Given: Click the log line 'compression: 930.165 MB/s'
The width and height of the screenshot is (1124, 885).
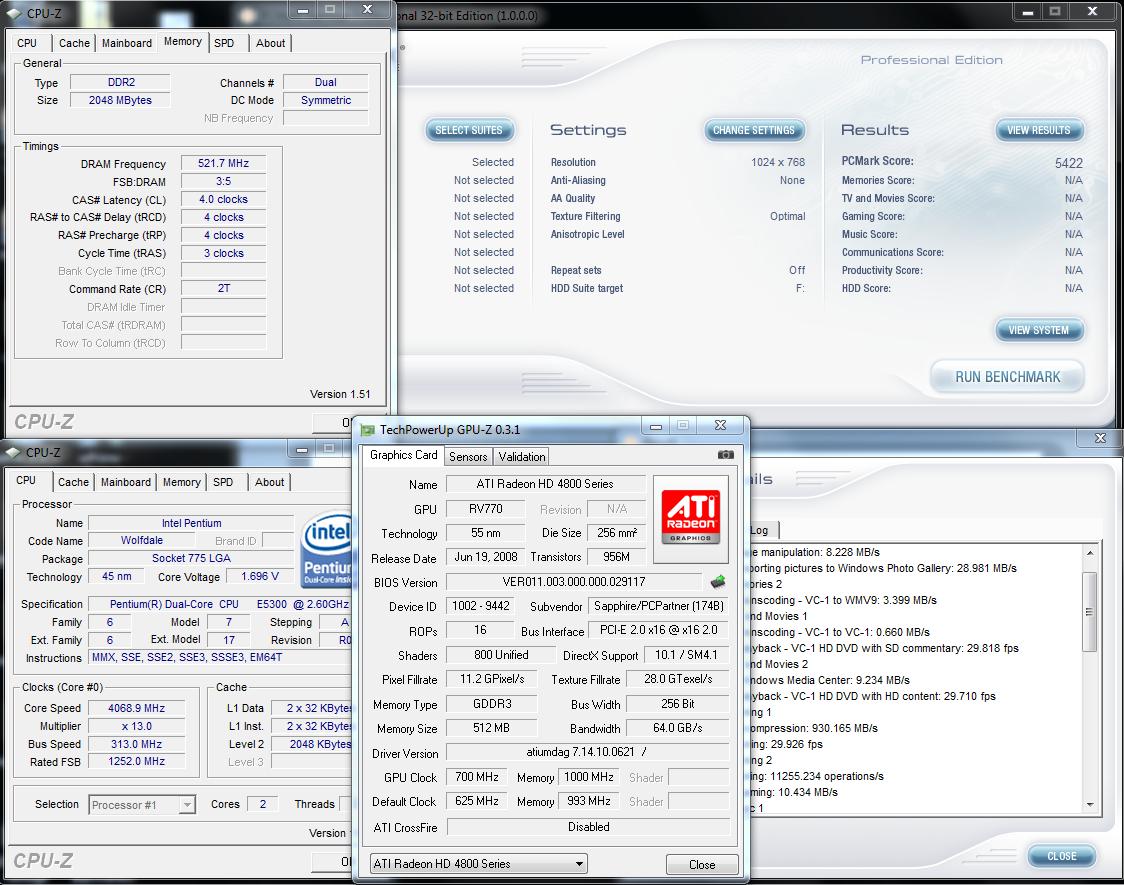Looking at the screenshot, I should [x=814, y=728].
